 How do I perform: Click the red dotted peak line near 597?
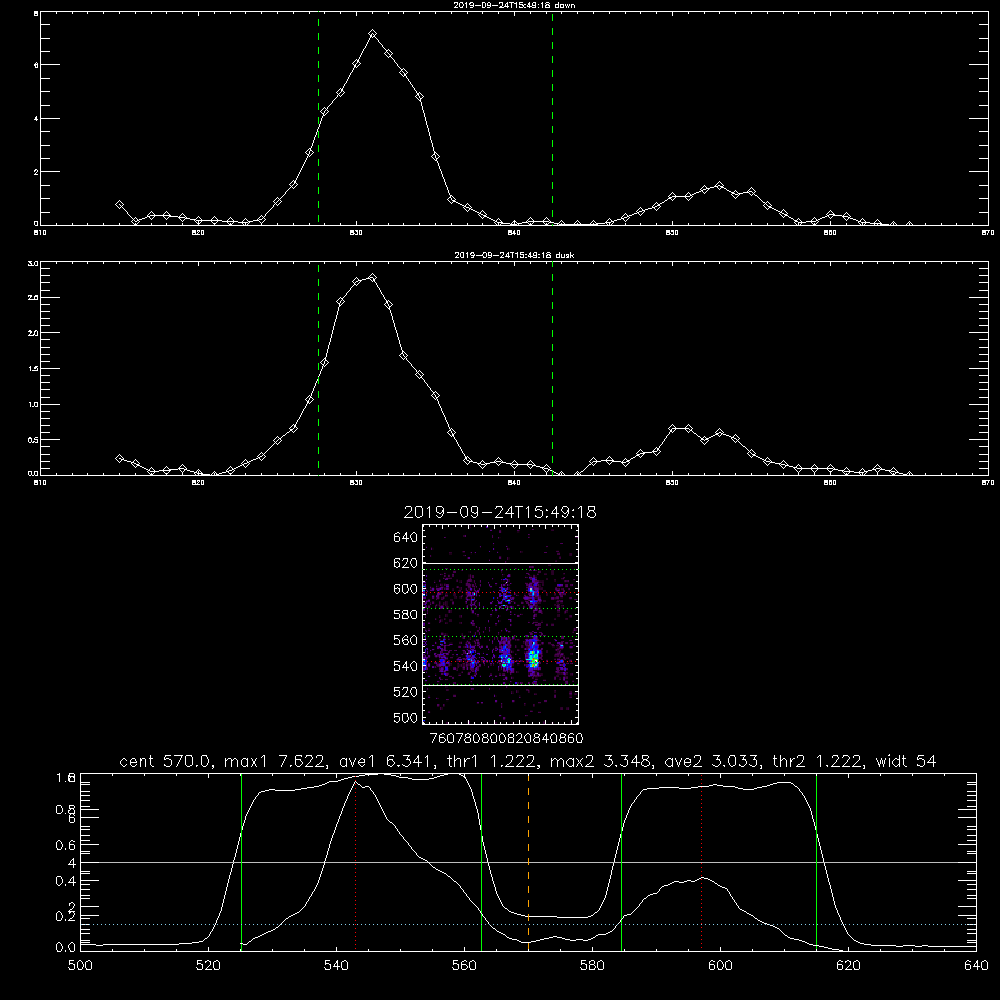702,862
